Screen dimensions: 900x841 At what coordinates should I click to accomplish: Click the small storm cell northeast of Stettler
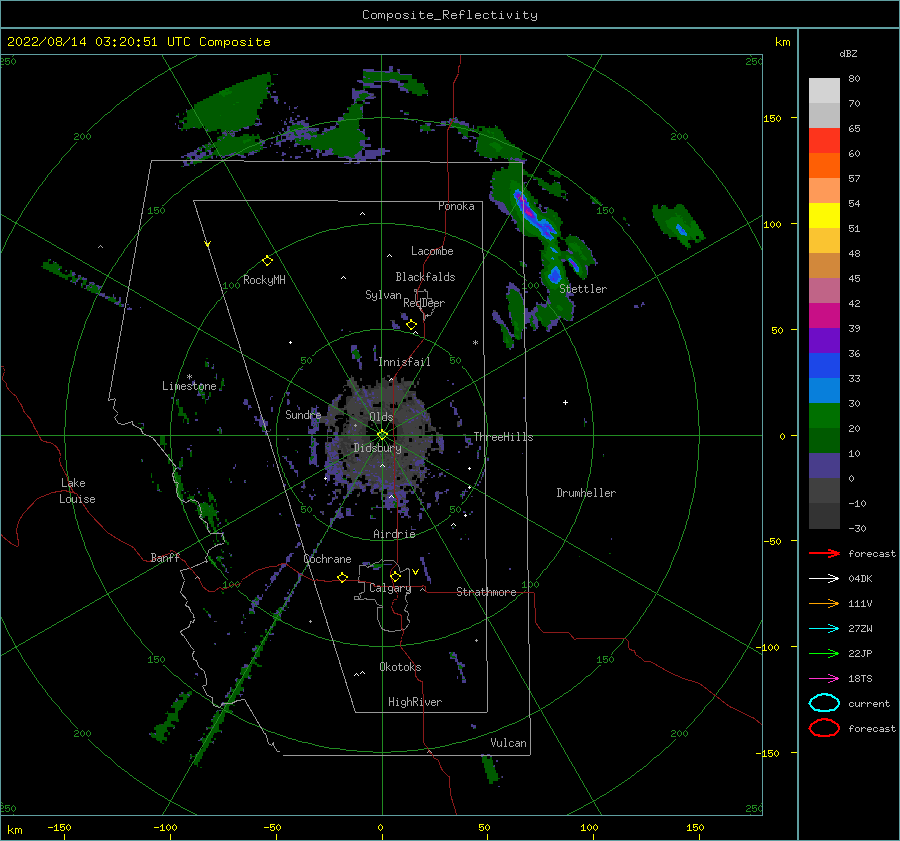tap(680, 226)
